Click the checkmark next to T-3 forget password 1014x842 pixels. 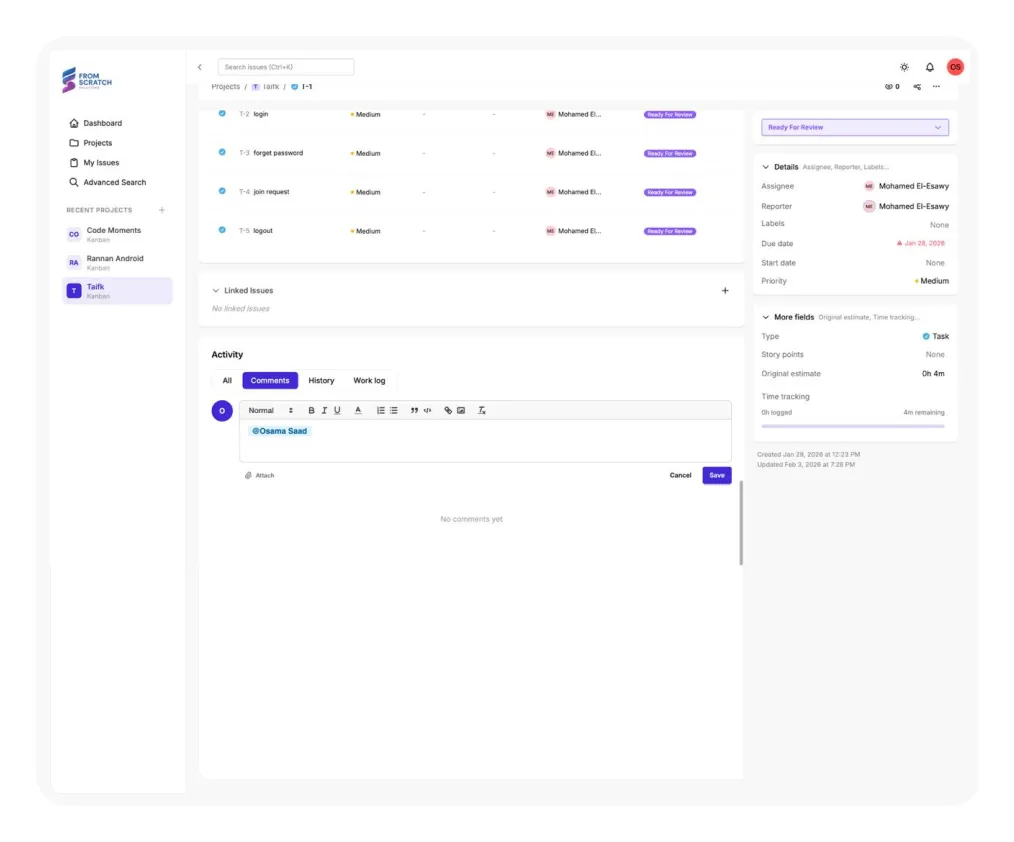(x=222, y=152)
